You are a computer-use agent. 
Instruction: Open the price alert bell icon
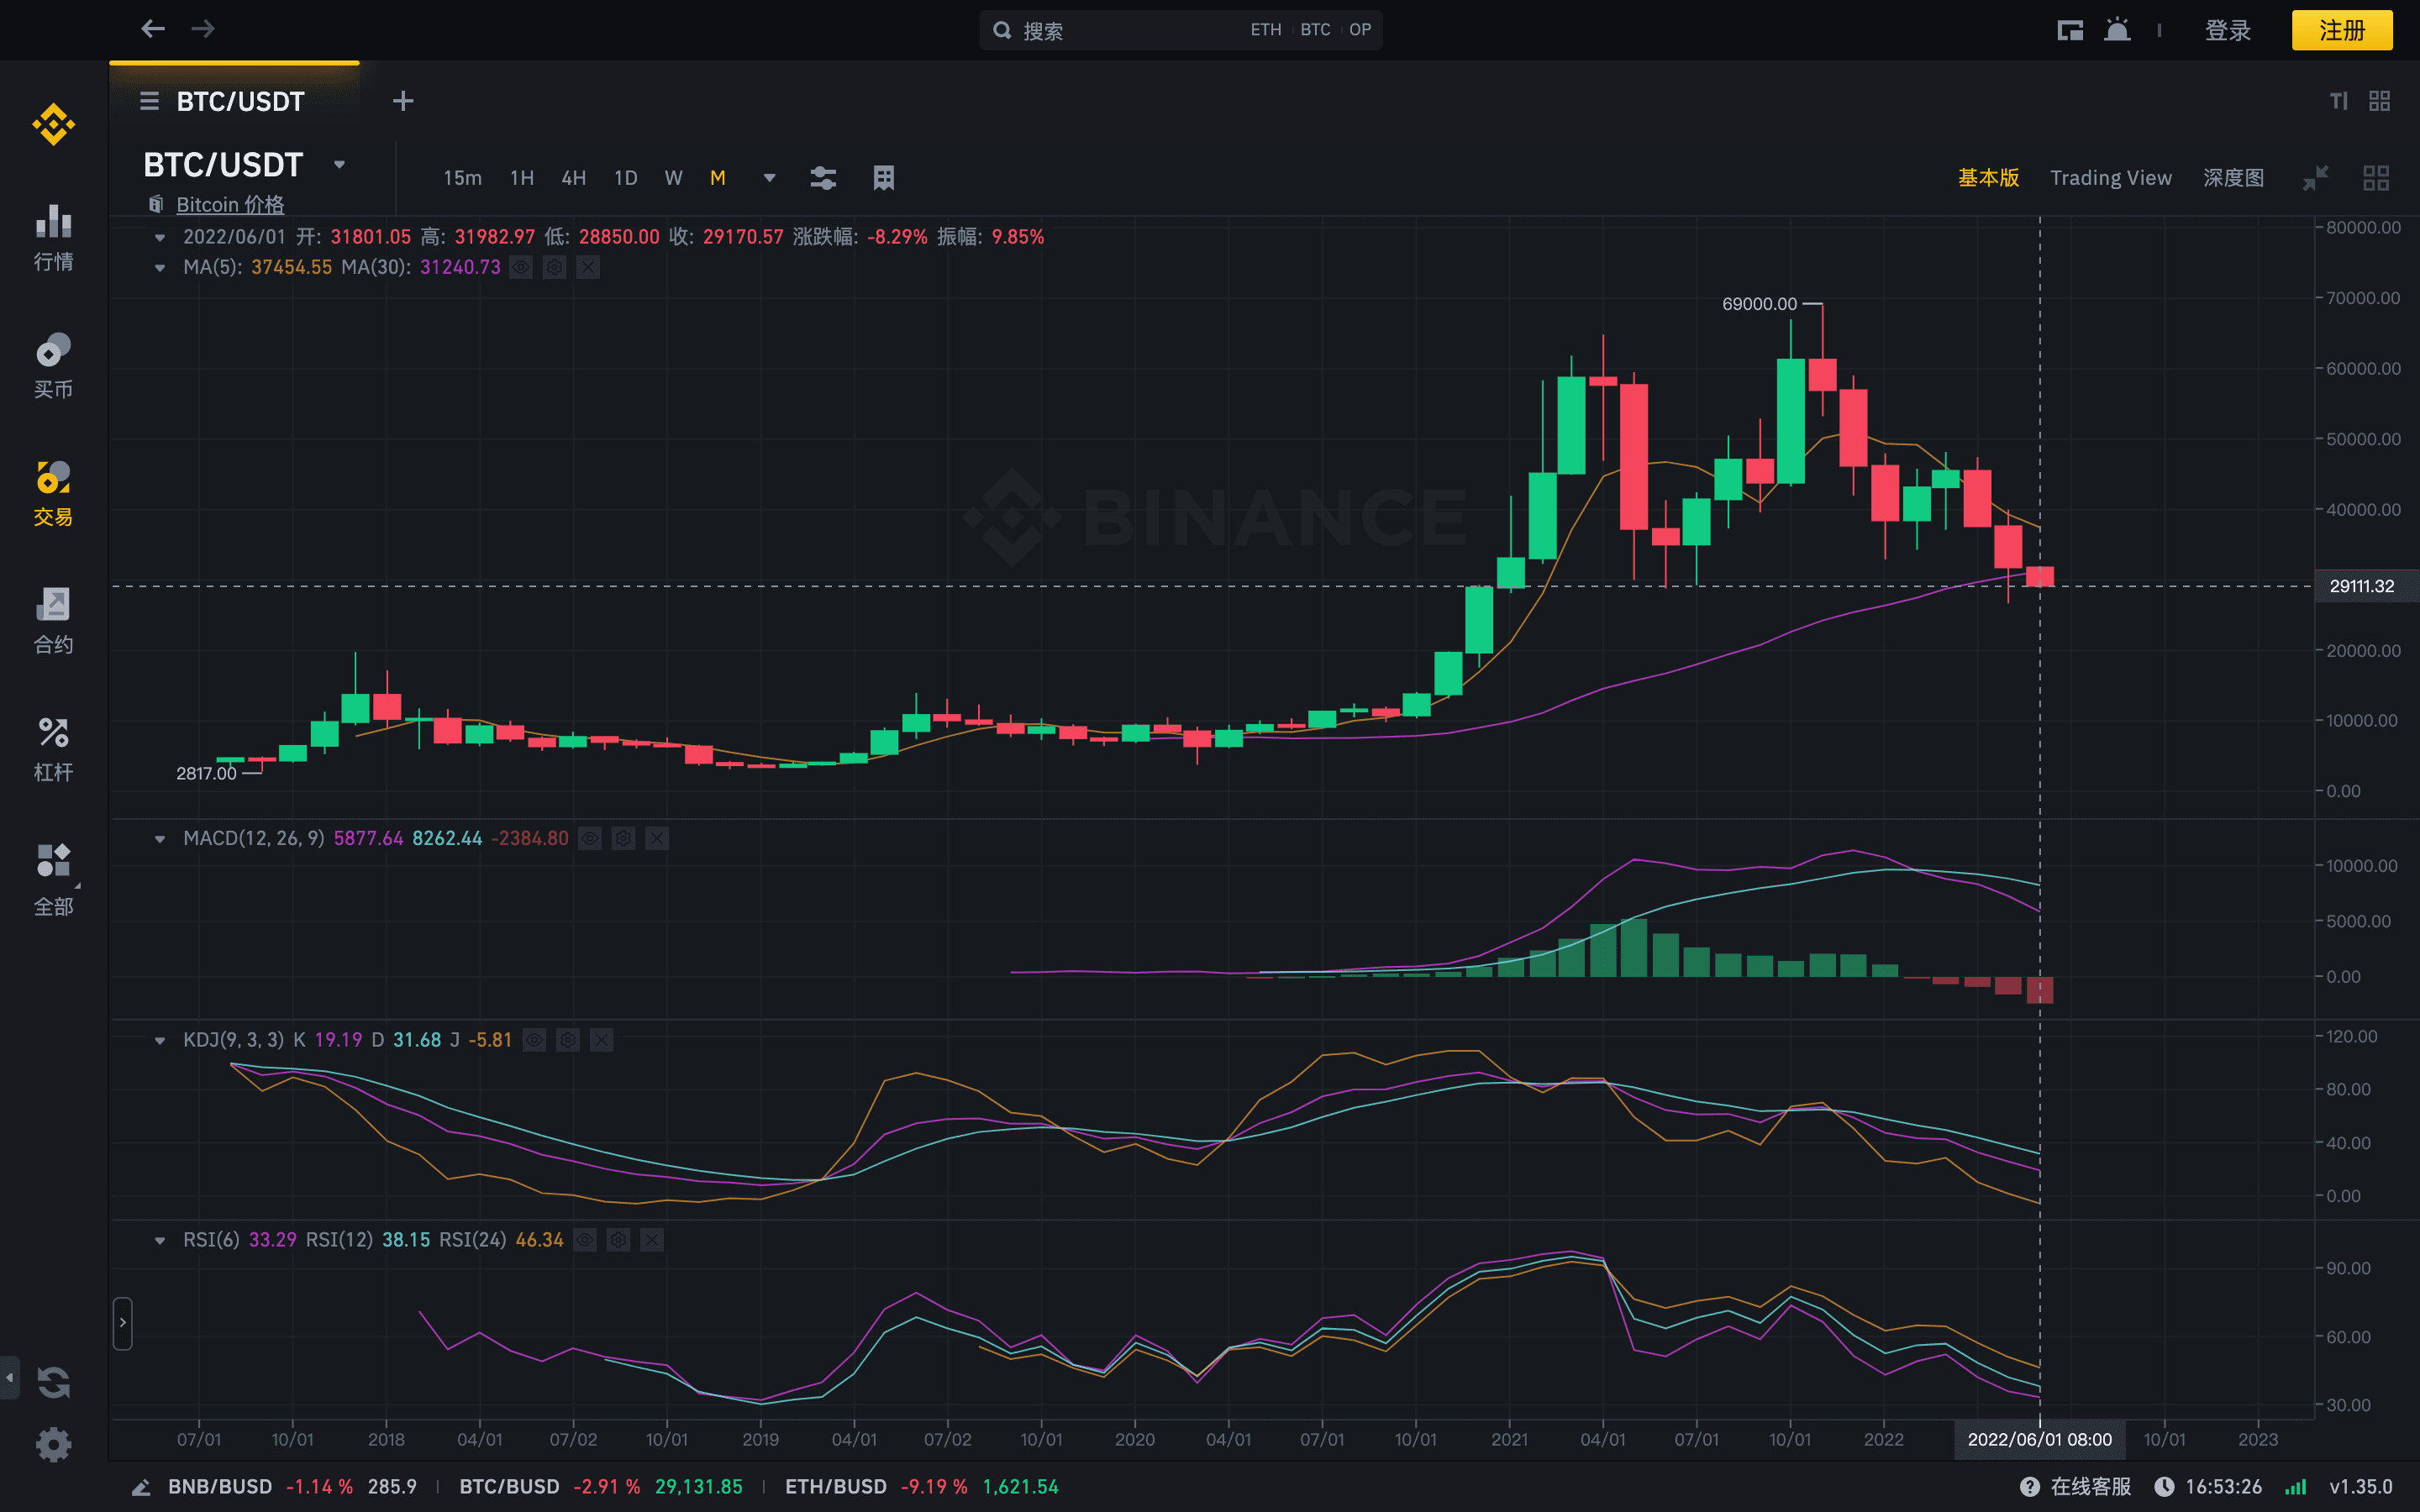coord(2117,30)
